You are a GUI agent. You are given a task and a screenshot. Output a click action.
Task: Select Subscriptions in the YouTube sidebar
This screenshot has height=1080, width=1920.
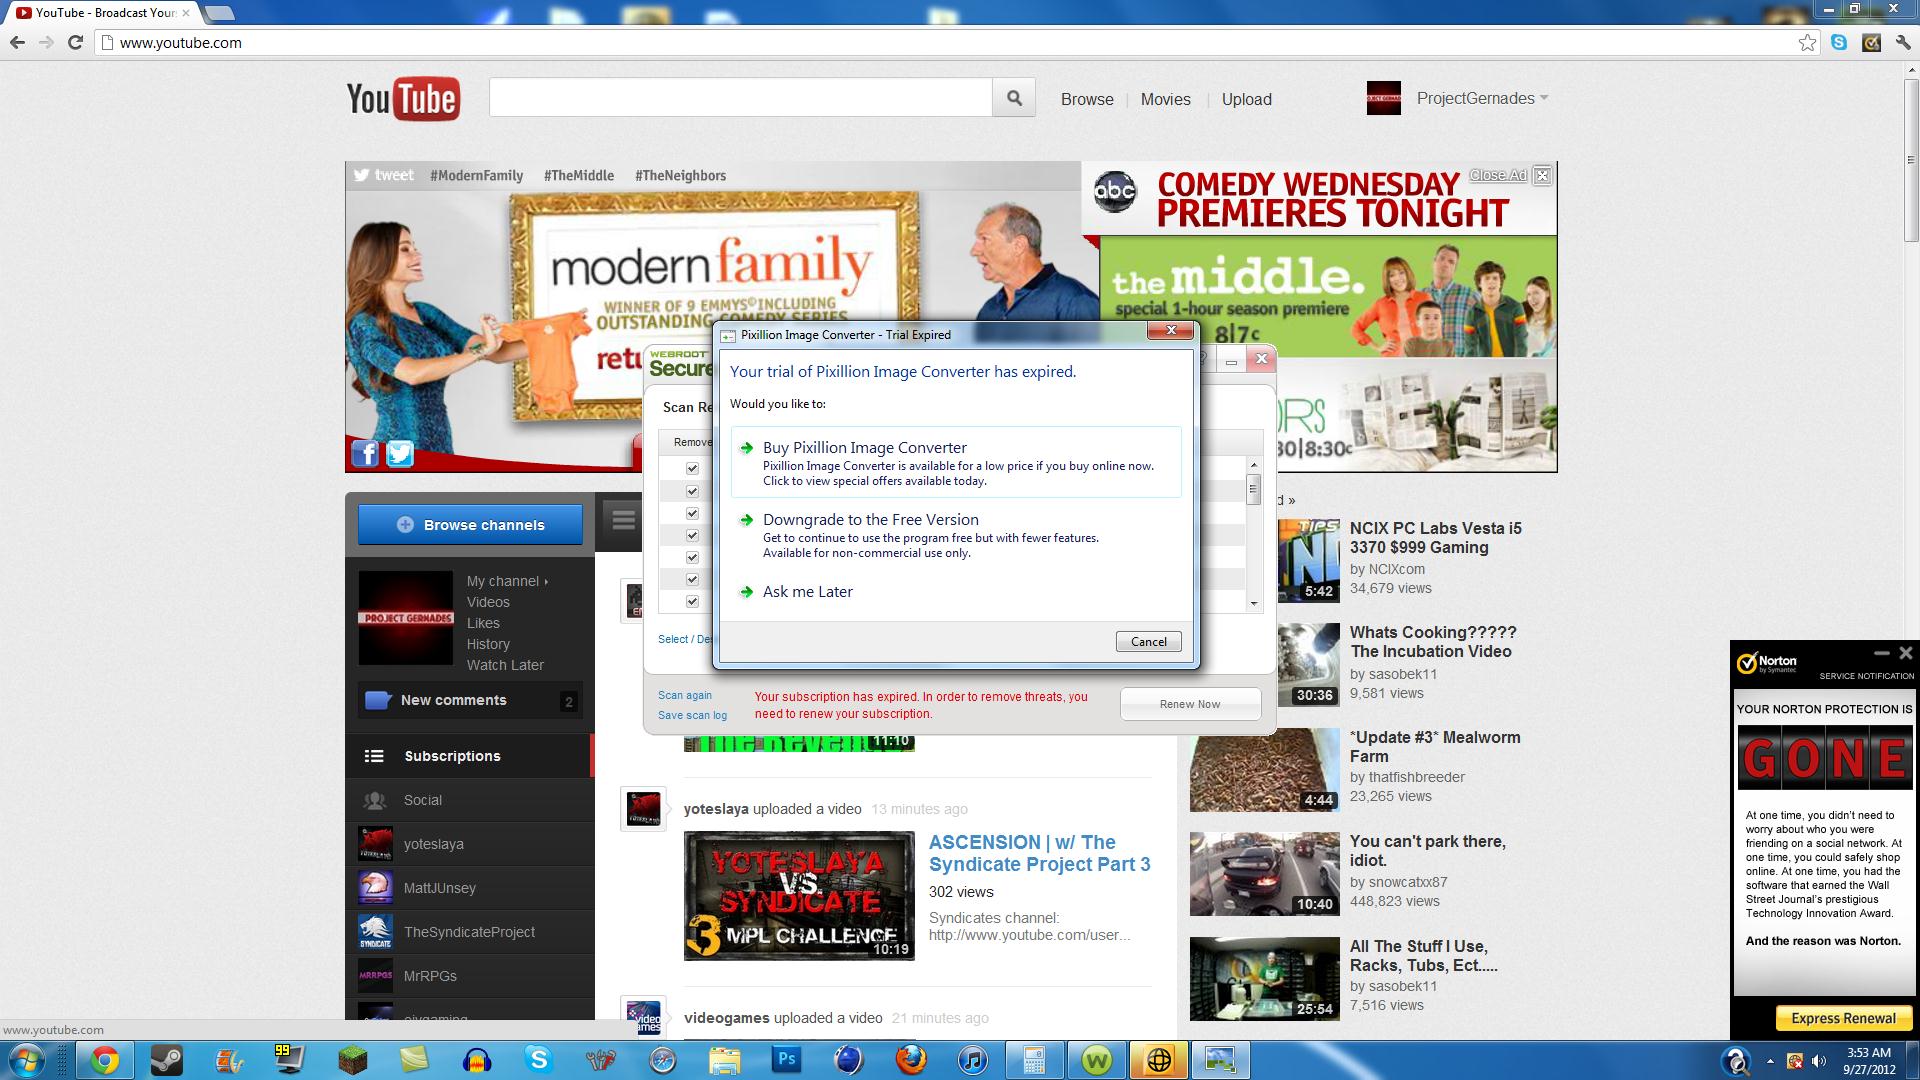coord(470,756)
